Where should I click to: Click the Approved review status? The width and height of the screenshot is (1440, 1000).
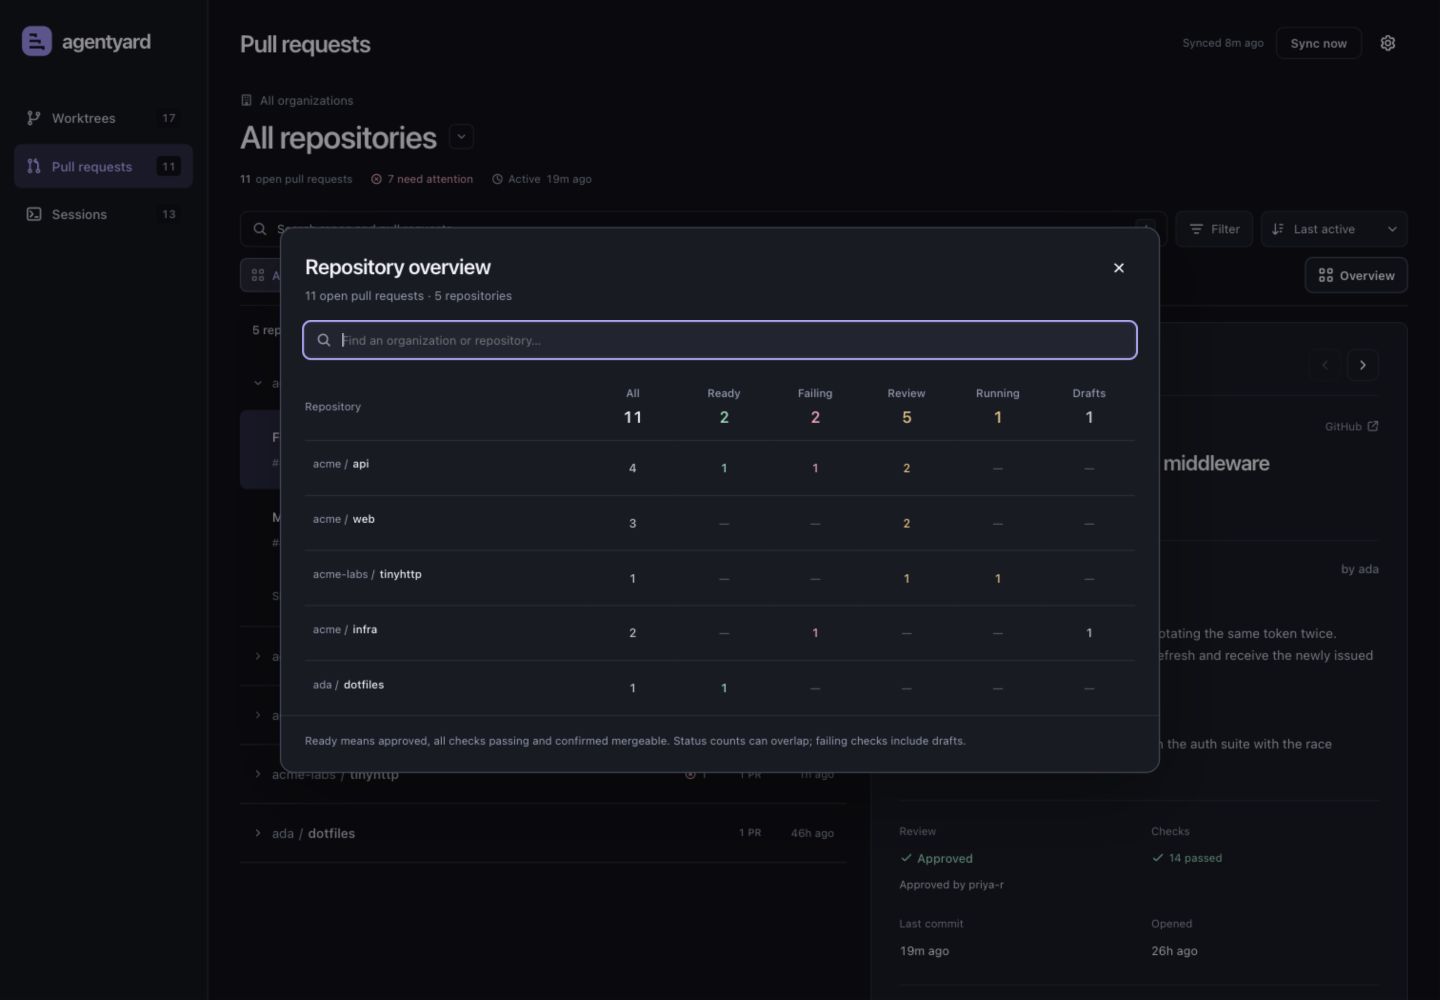tap(936, 858)
